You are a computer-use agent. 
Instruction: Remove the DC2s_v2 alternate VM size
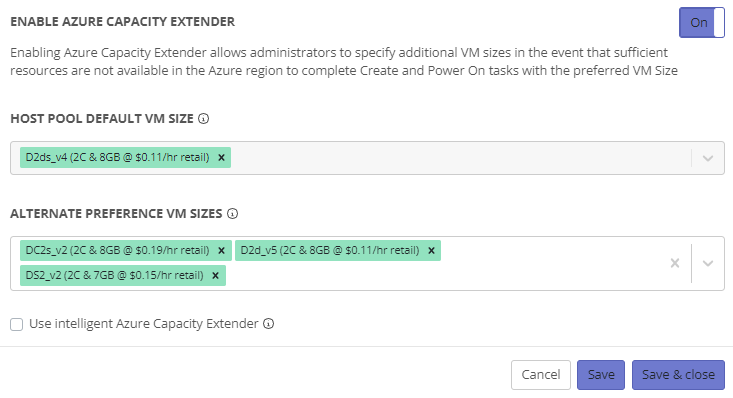pyautogui.click(x=222, y=251)
